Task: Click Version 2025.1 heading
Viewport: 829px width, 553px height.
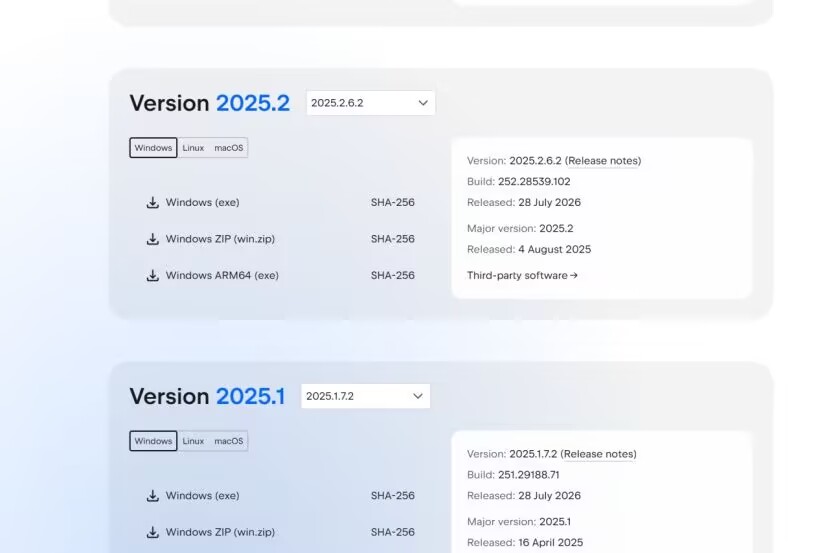Action: (207, 397)
